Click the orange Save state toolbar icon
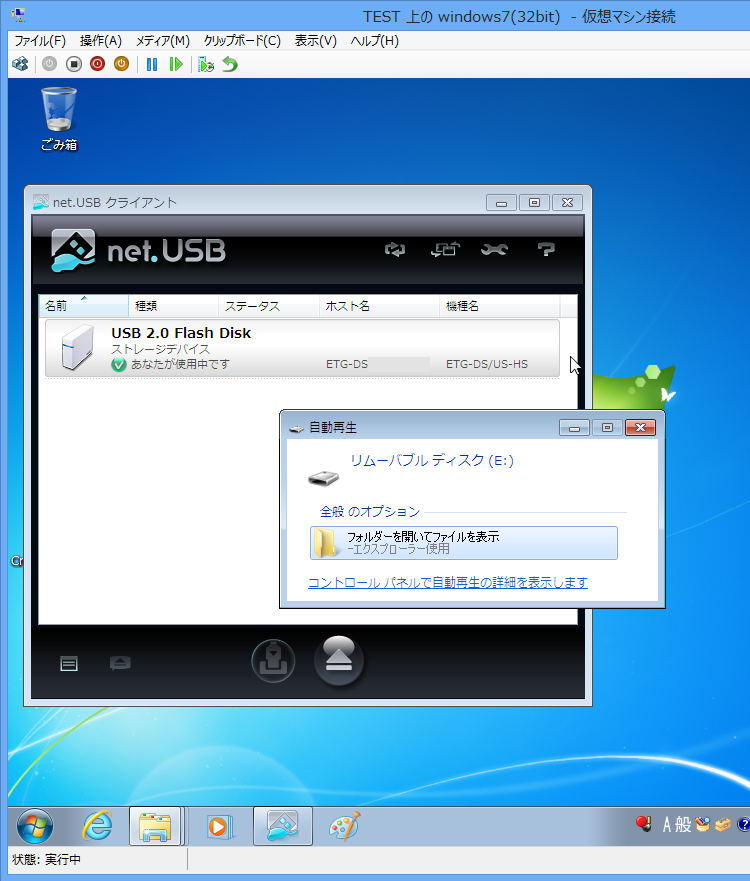Viewport: 750px width, 881px height. [121, 64]
